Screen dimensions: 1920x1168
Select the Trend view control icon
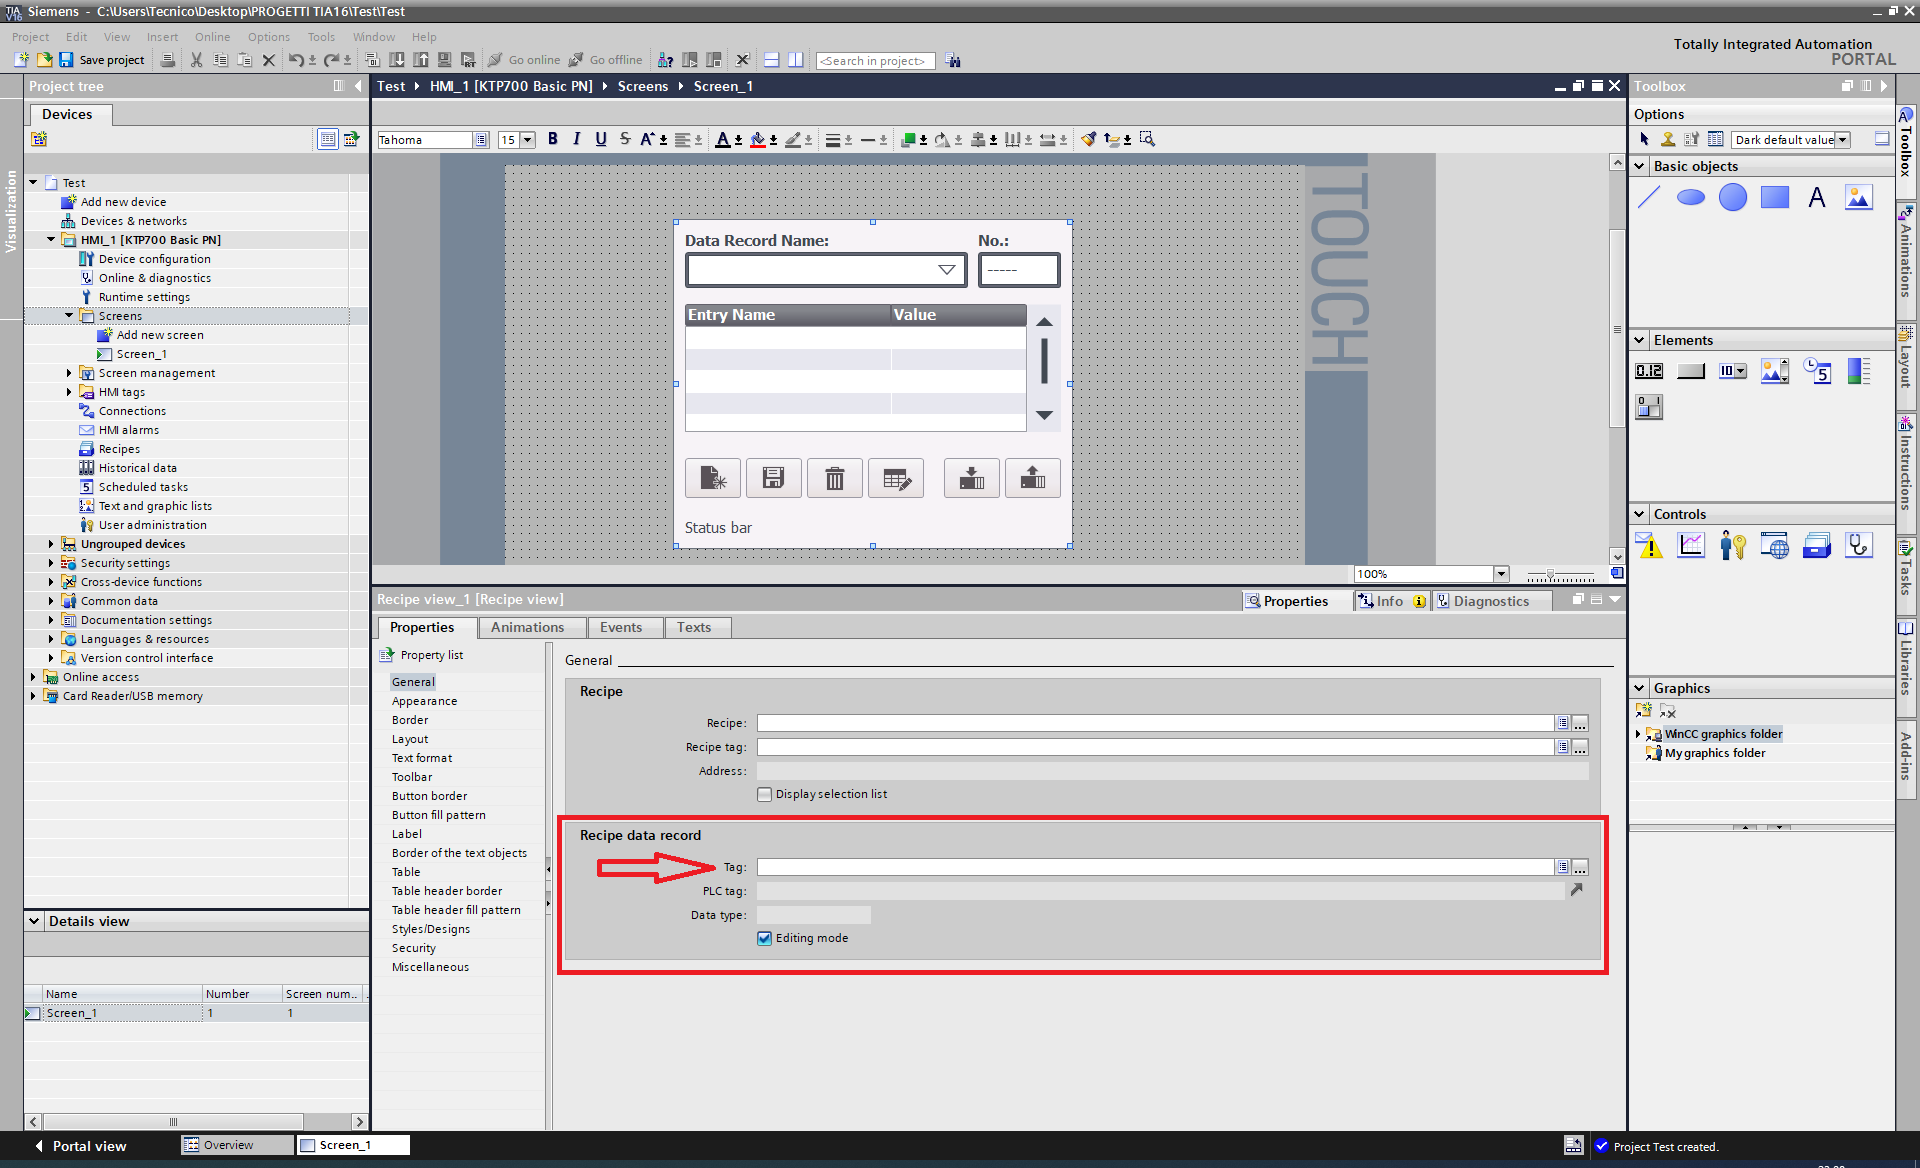1691,546
